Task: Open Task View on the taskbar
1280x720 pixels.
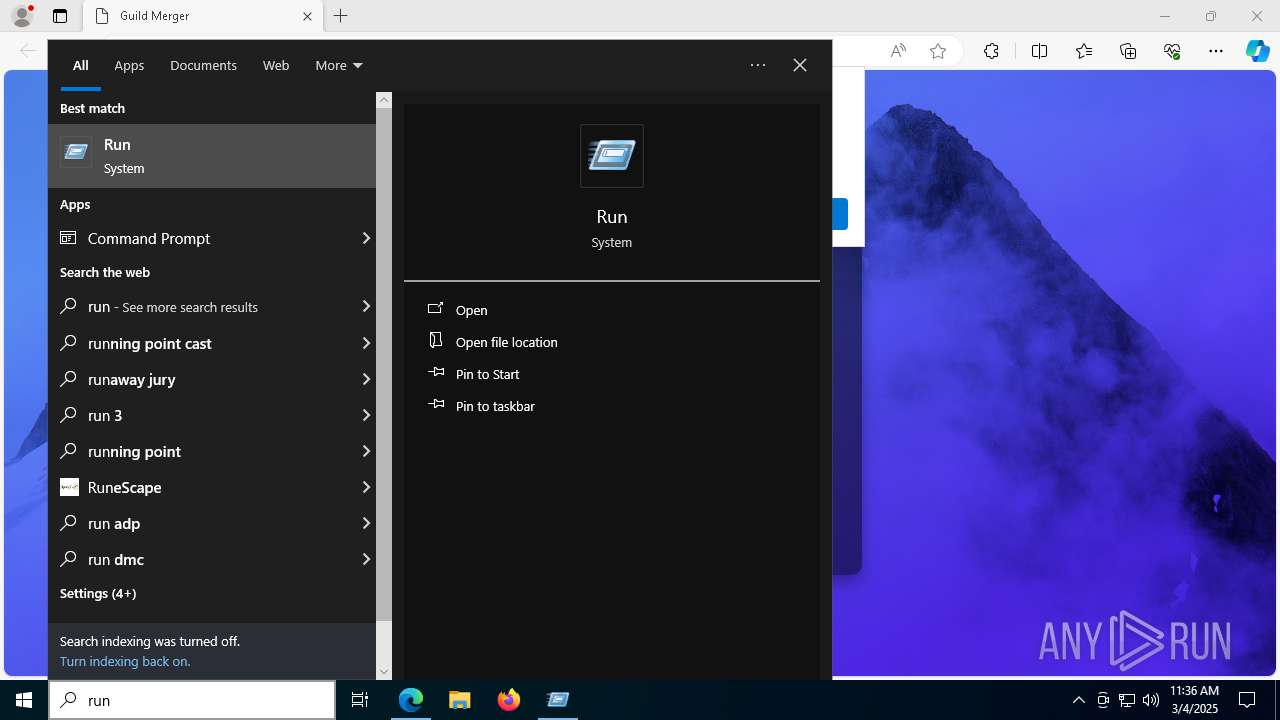Action: coord(360,700)
